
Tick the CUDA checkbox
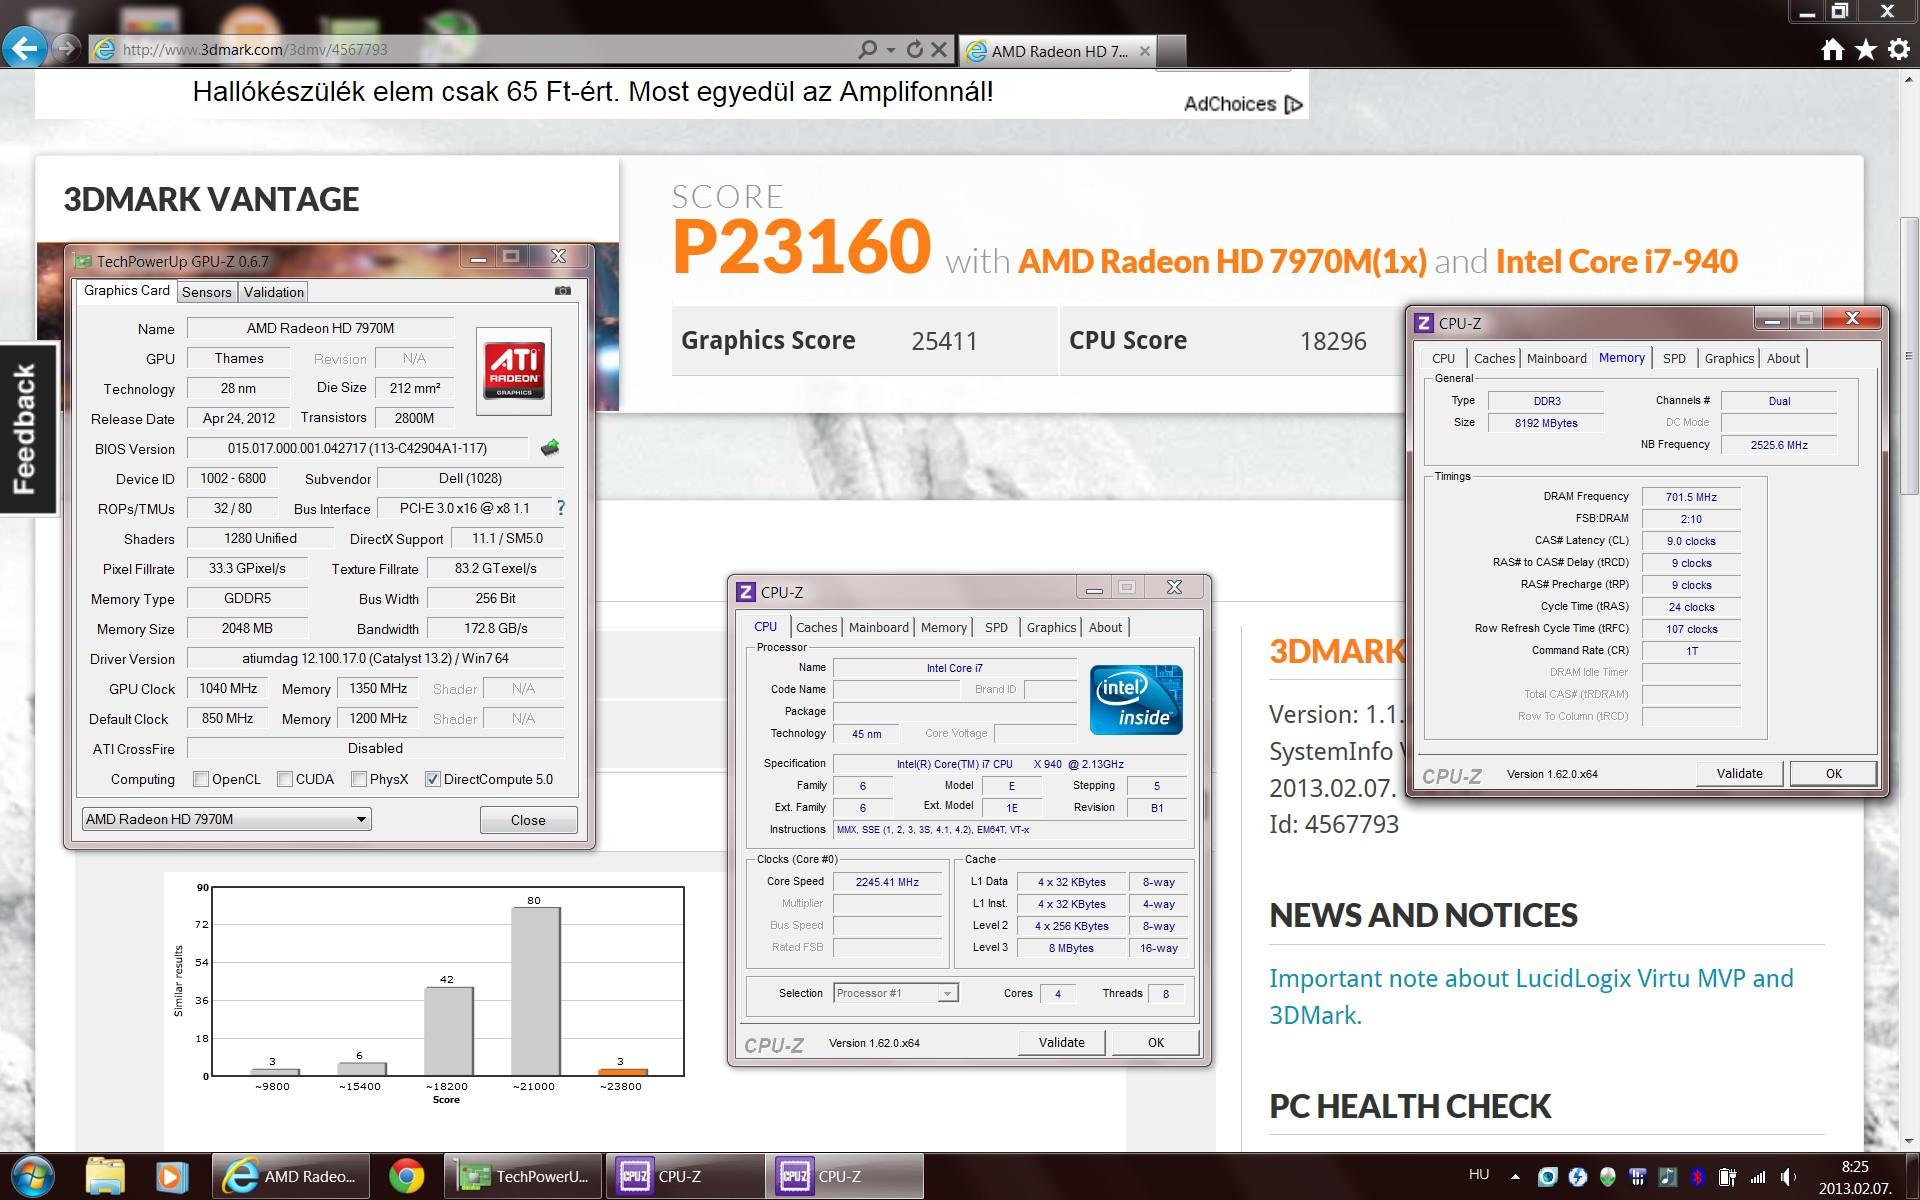pyautogui.click(x=285, y=779)
